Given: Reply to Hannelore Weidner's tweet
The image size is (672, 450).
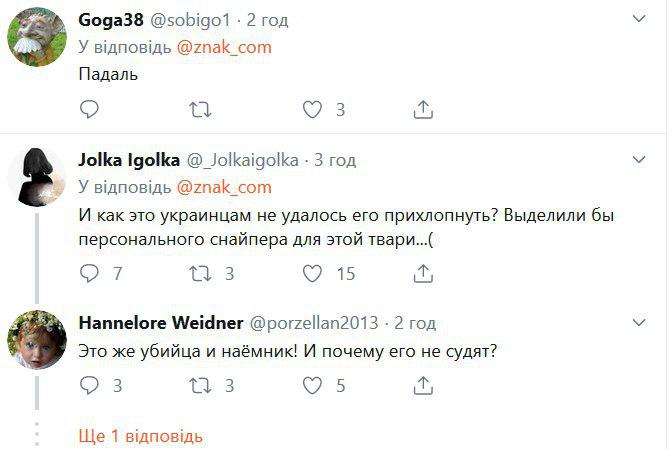Looking at the screenshot, I should (x=89, y=385).
